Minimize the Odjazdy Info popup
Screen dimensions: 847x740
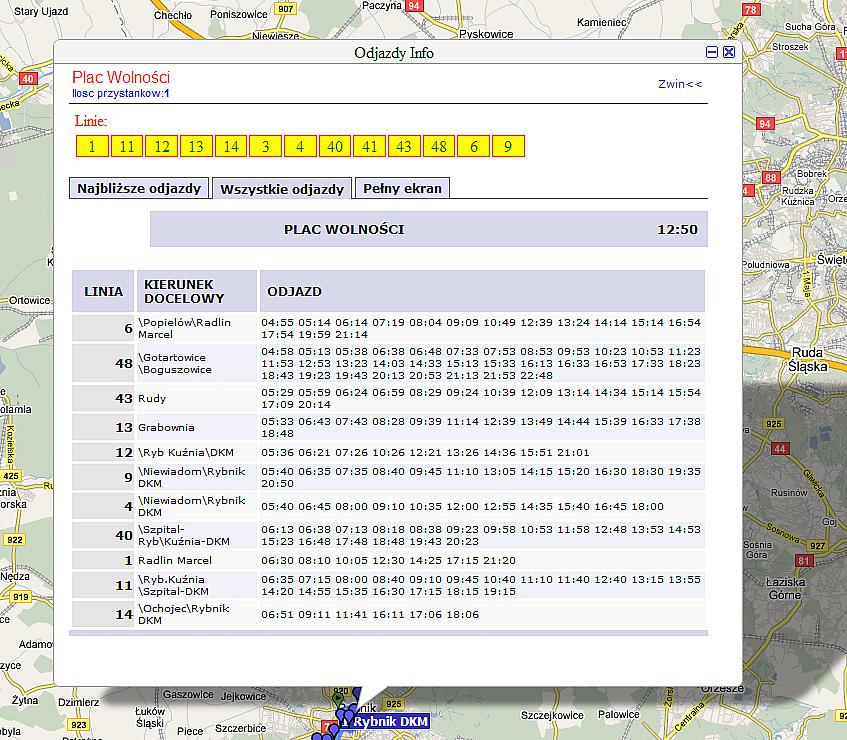tap(712, 52)
